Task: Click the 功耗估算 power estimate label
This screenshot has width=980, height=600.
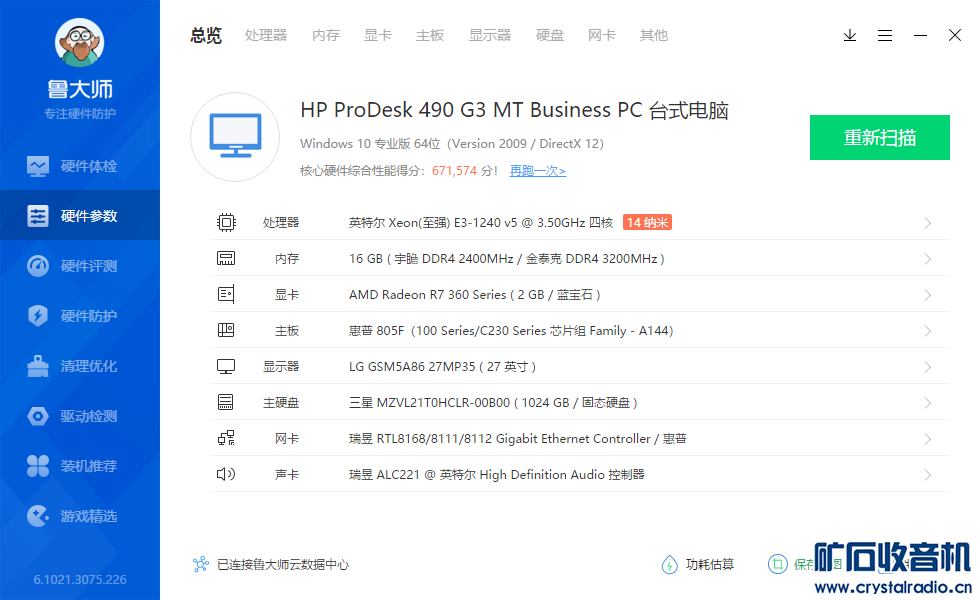Action: [x=710, y=564]
